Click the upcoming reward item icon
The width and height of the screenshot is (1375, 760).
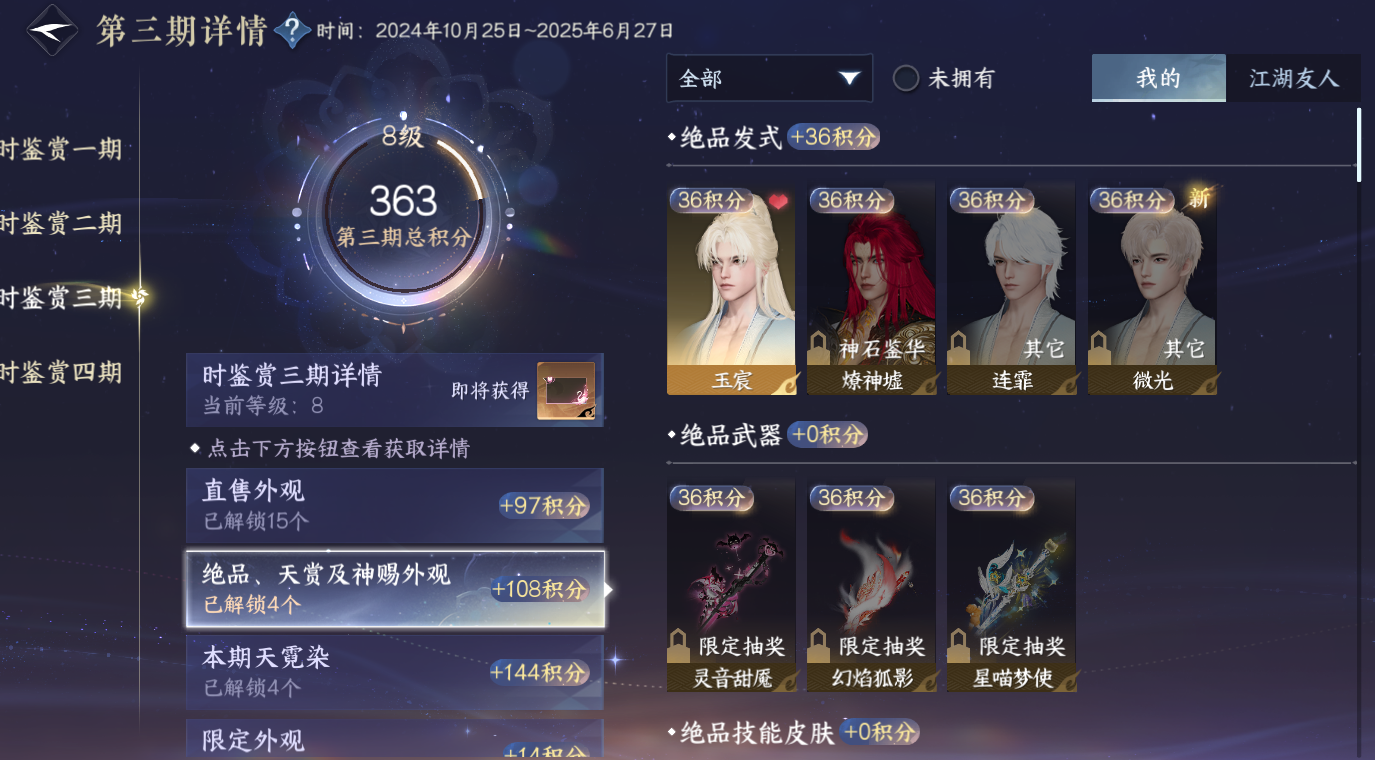566,390
